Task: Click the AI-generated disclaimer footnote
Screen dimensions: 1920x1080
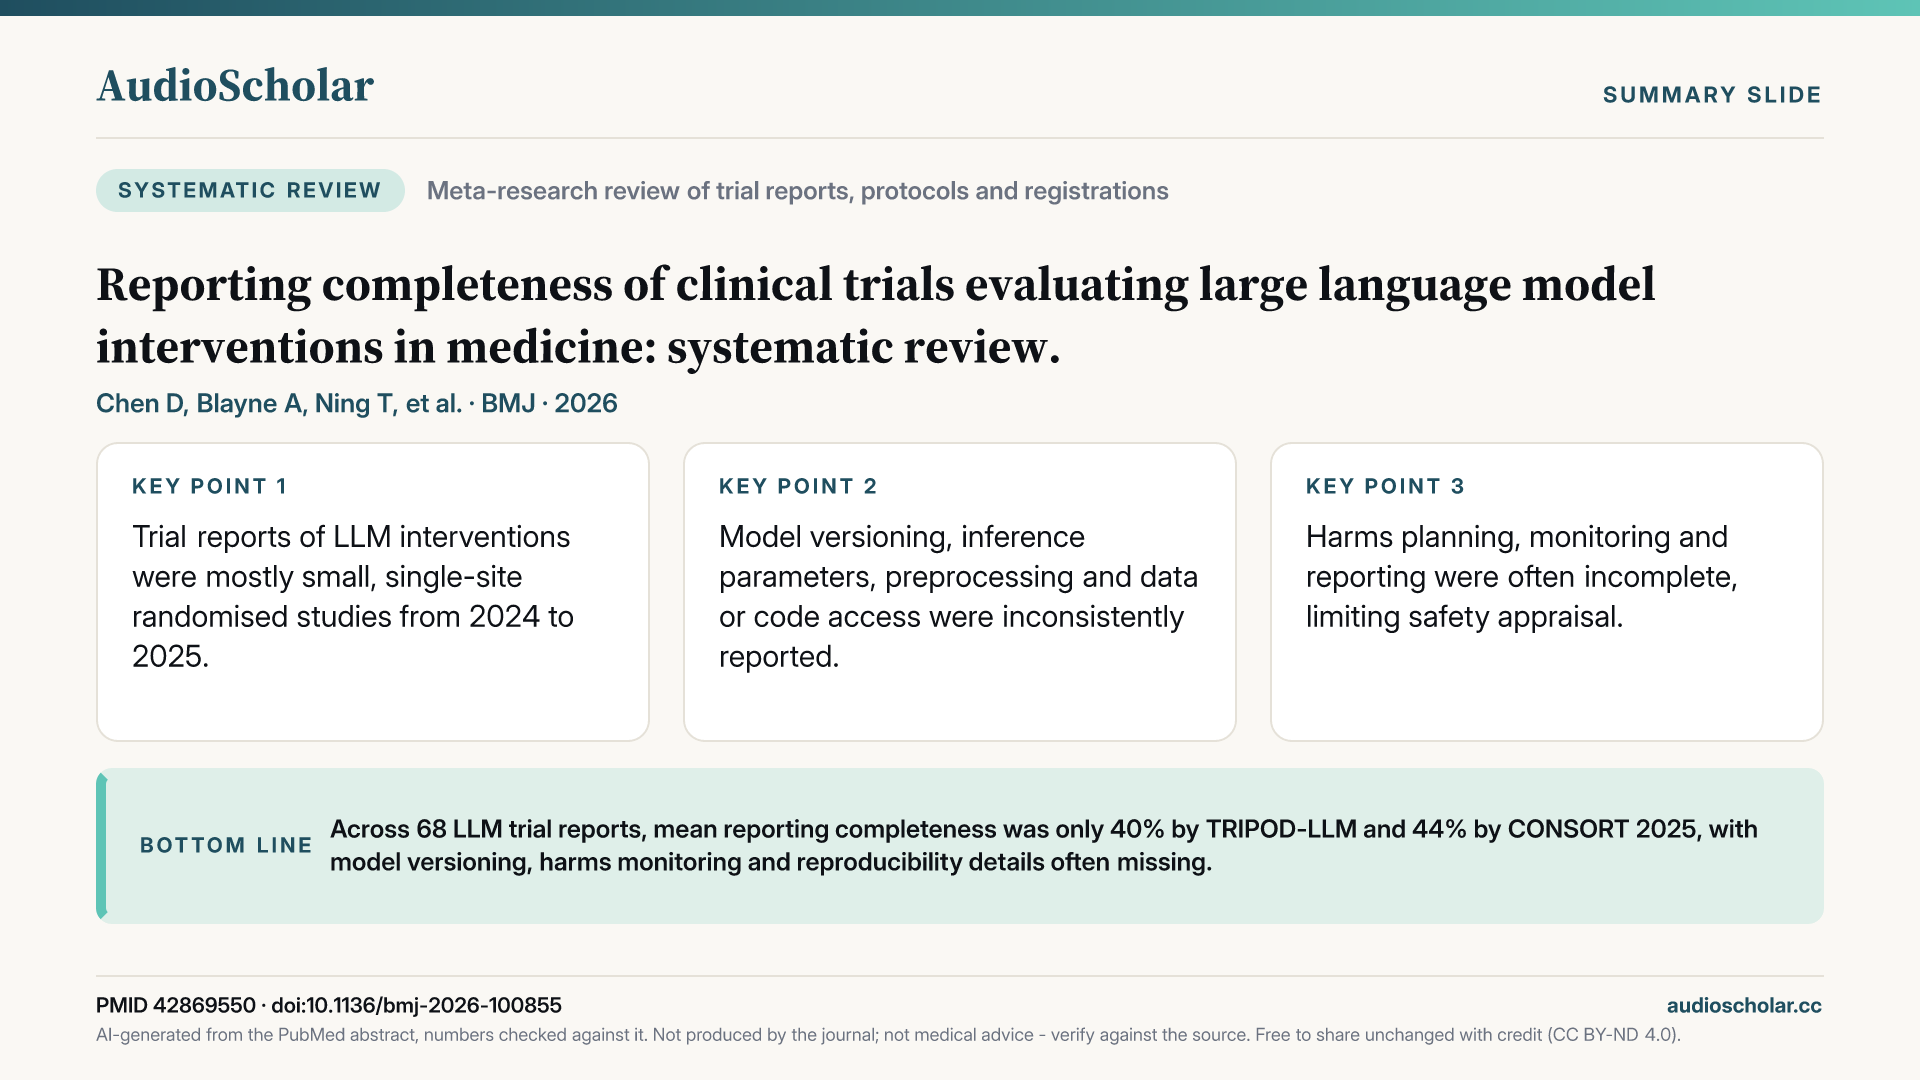Action: [x=888, y=1035]
